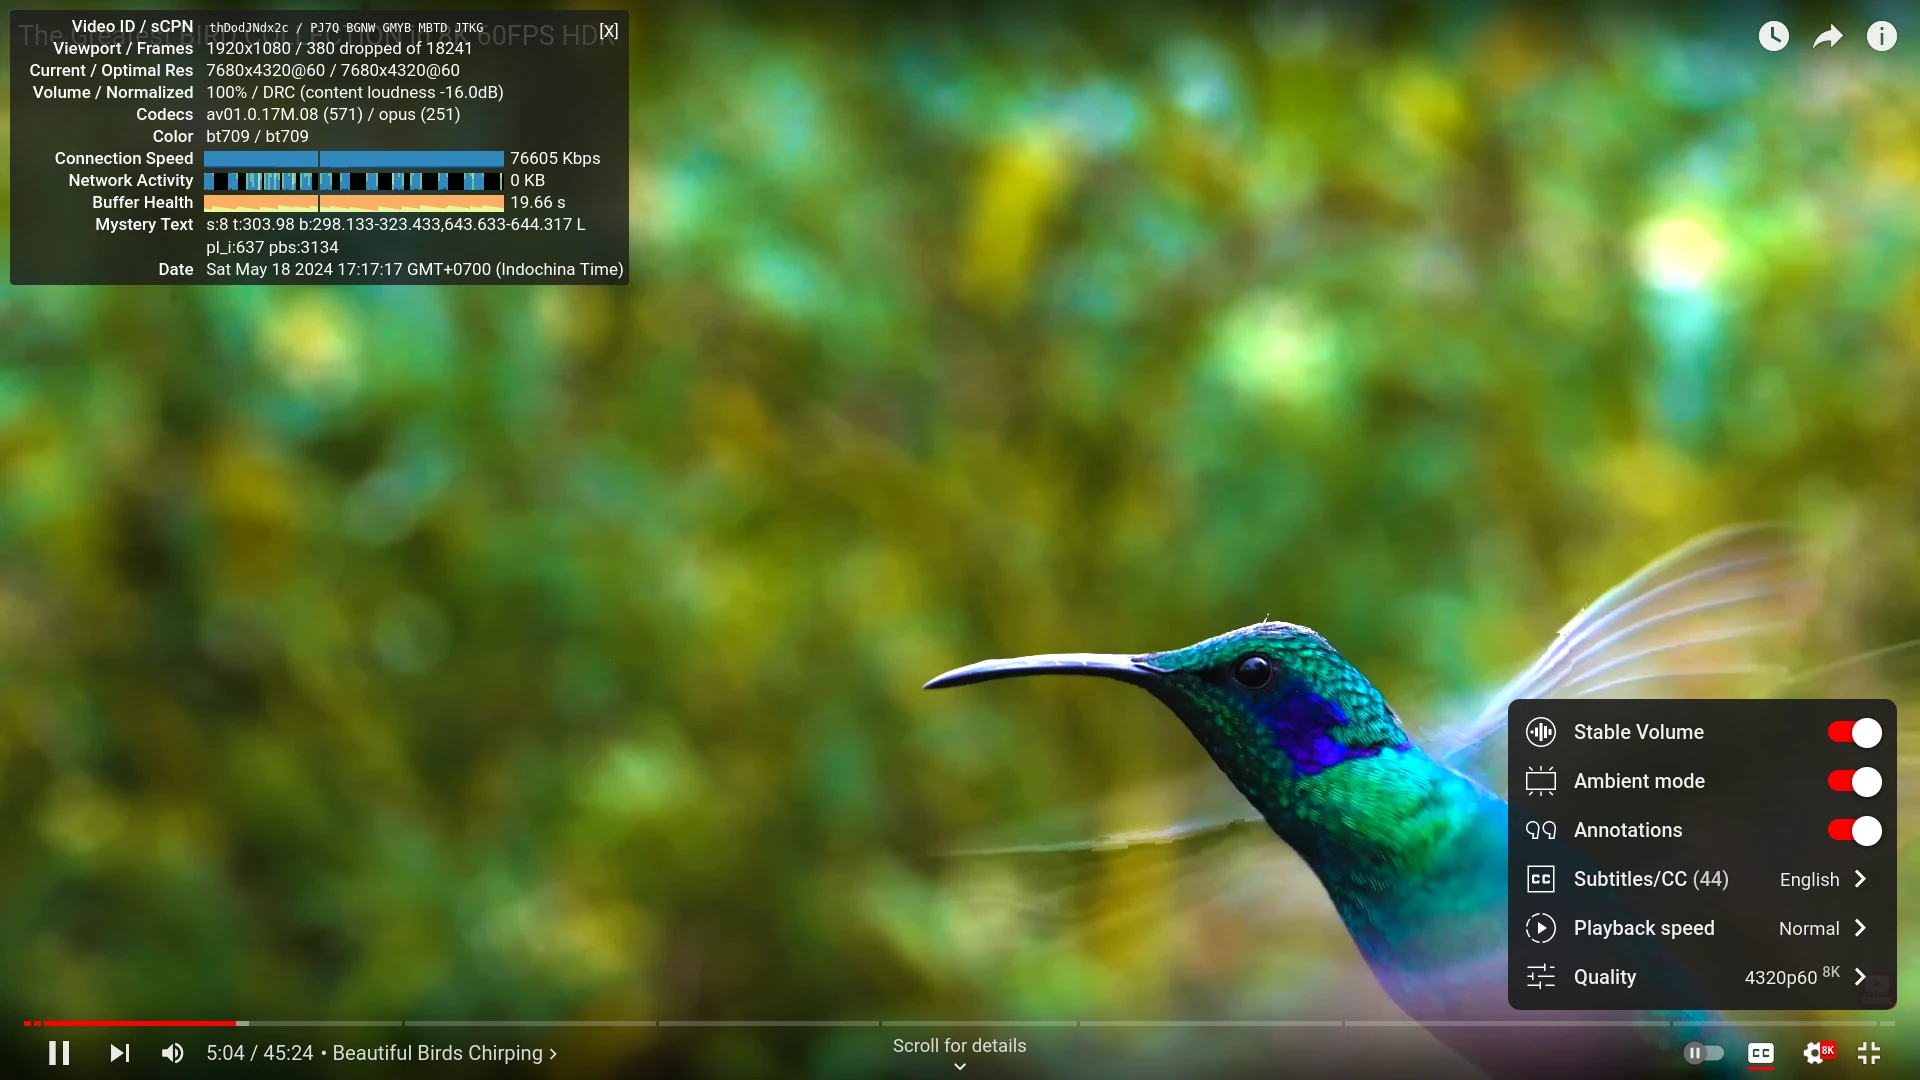
Task: Click the 76605 Kbps value
Action: (555, 158)
